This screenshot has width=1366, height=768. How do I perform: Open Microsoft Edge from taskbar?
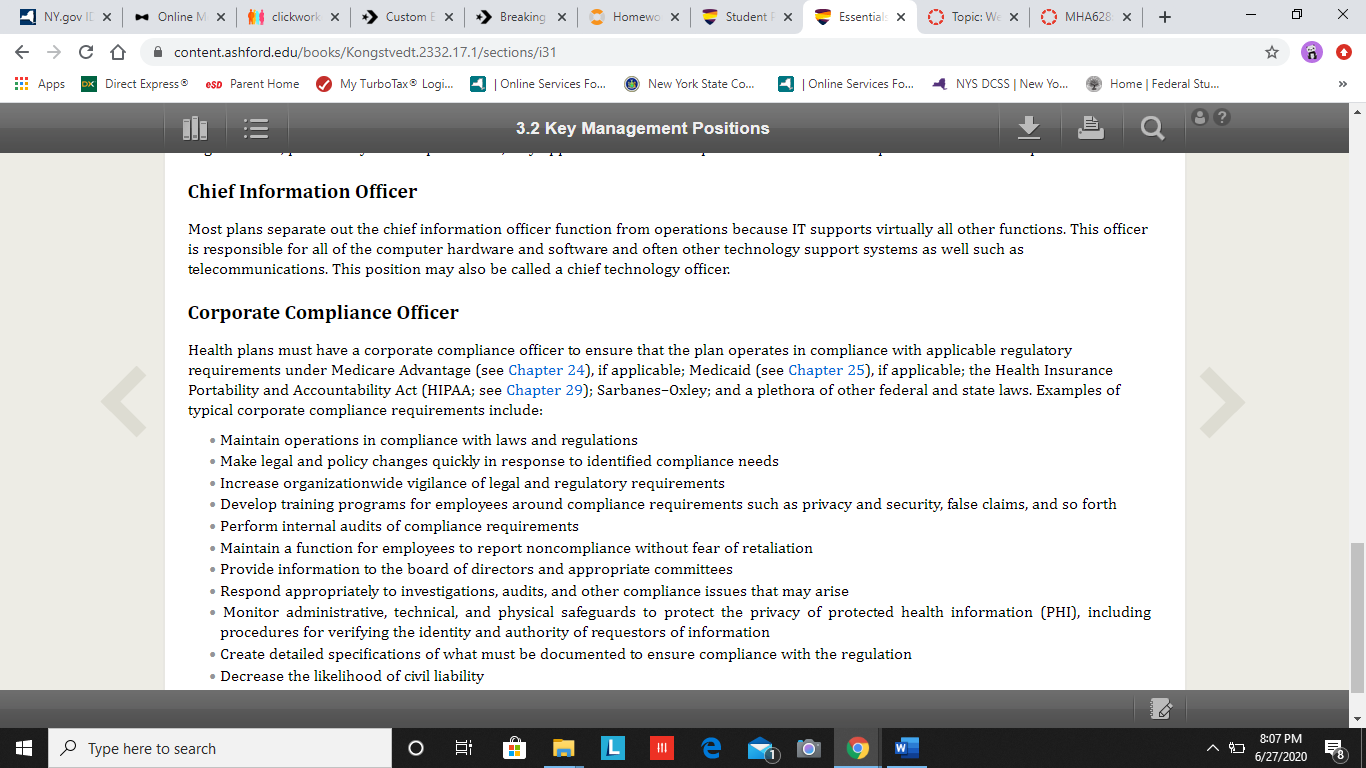point(711,748)
